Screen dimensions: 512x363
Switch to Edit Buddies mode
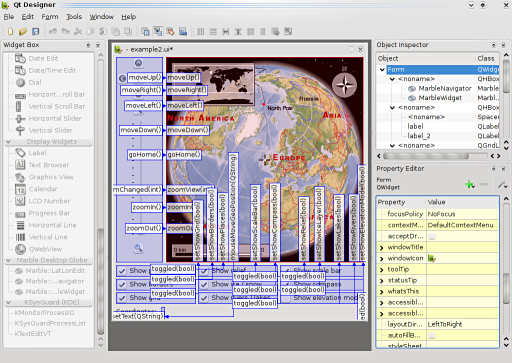pos(170,32)
